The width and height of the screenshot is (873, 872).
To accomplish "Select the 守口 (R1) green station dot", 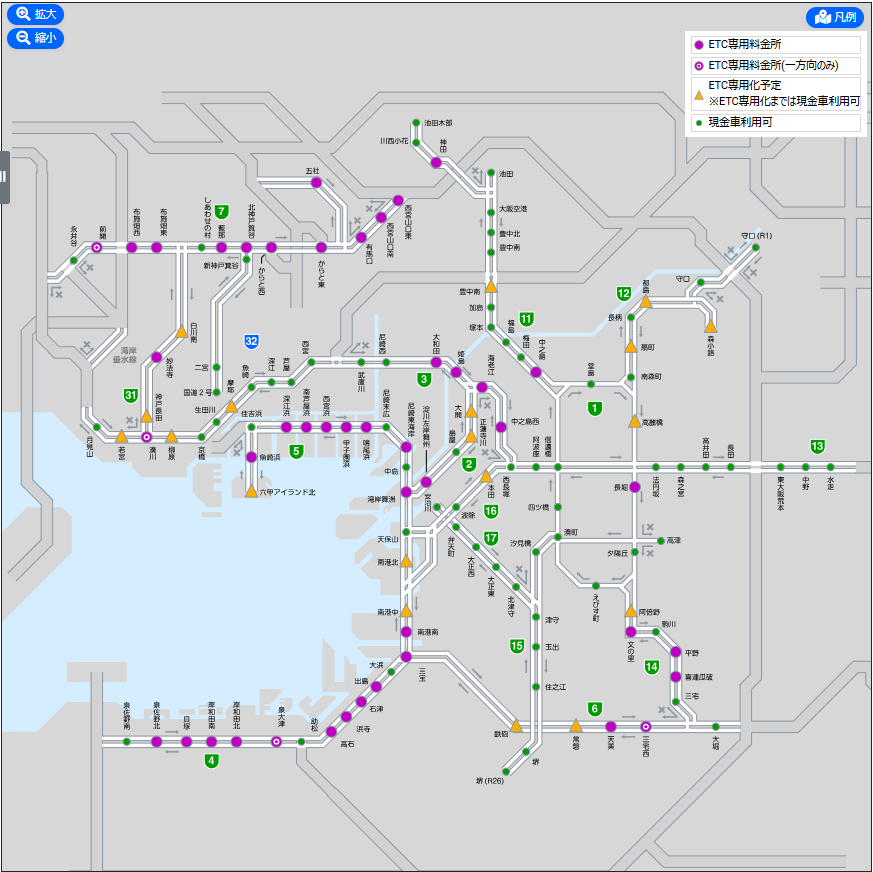I will coord(756,247).
